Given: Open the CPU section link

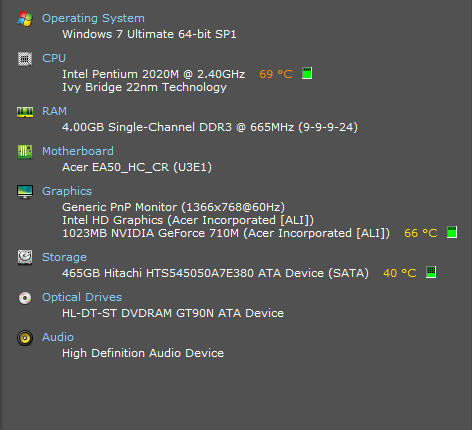Looking at the screenshot, I should 54,58.
